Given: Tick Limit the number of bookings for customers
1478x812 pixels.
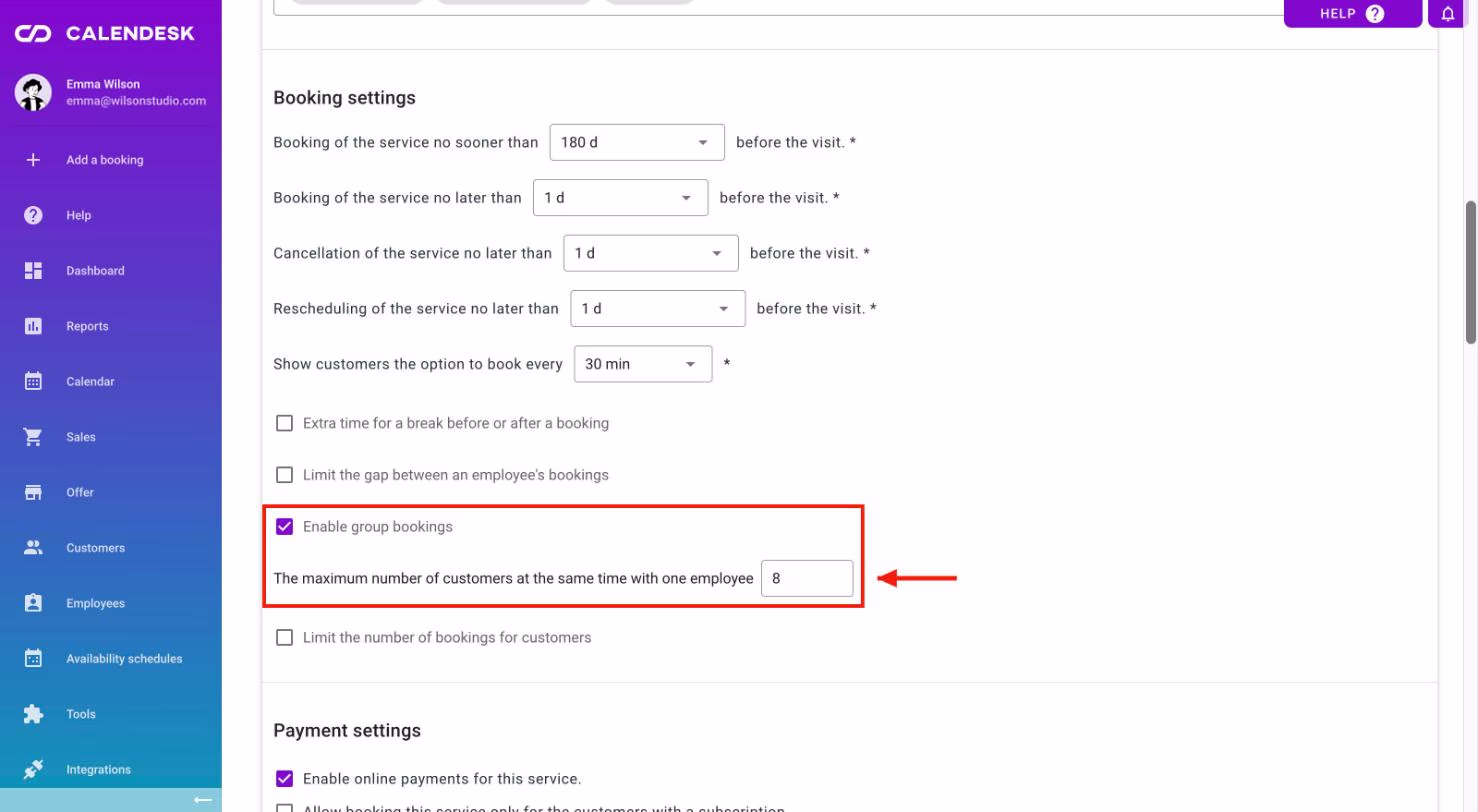Looking at the screenshot, I should (x=284, y=638).
